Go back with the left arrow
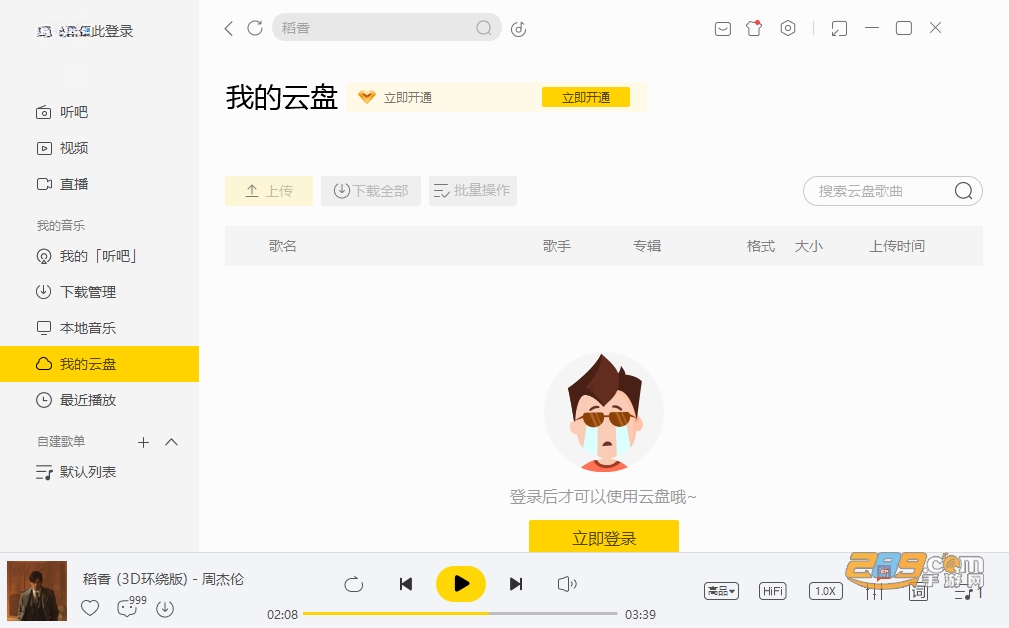Image resolution: width=1009 pixels, height=628 pixels. click(228, 28)
